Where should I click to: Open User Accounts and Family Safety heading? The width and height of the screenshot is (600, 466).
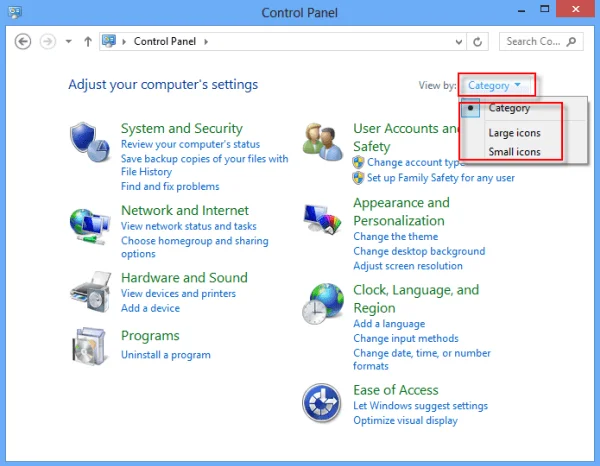pos(406,137)
